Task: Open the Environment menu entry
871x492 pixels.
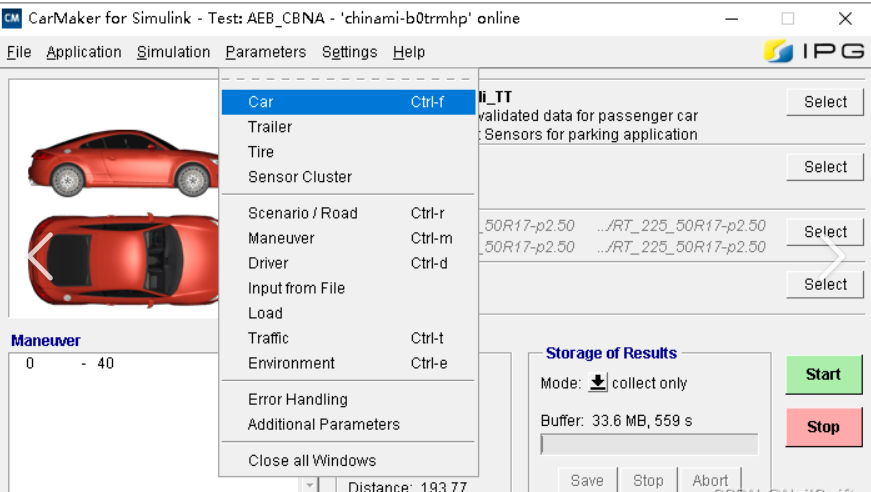Action: [x=348, y=363]
